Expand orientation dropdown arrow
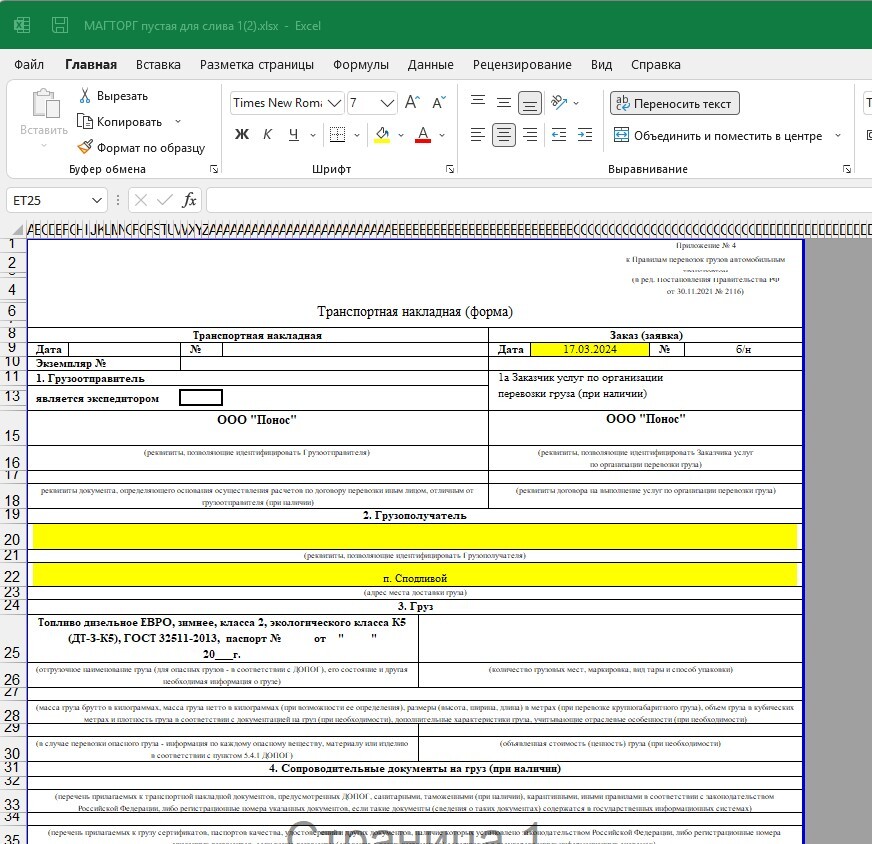 point(576,103)
